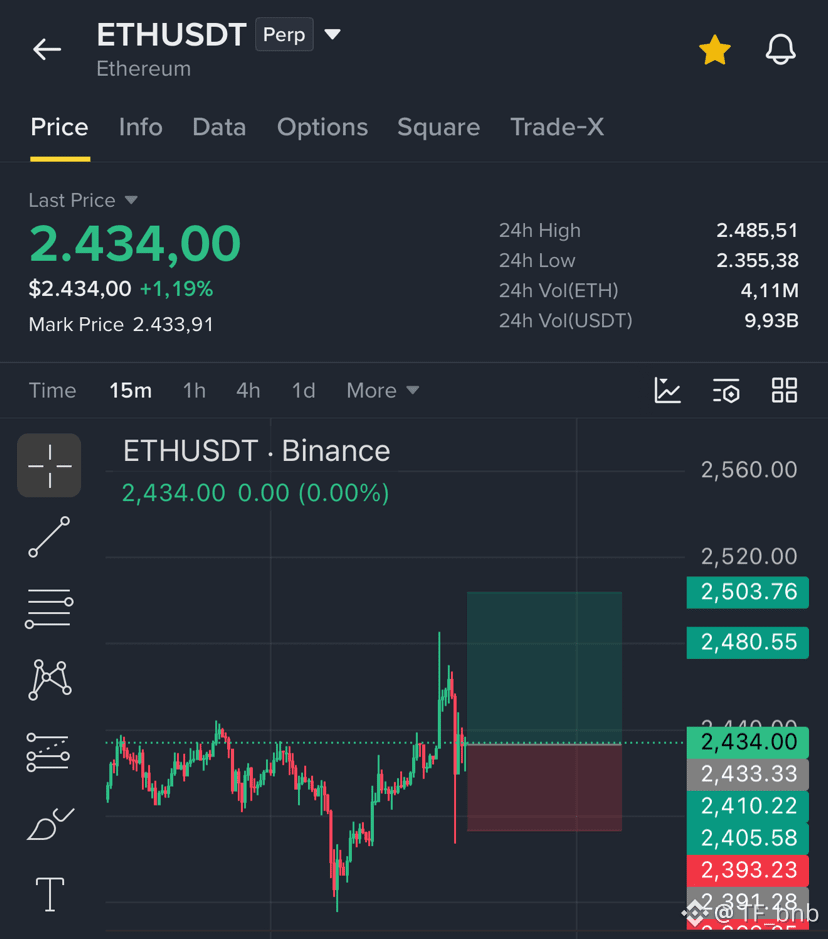Expand the More intervals dropdown

[383, 390]
